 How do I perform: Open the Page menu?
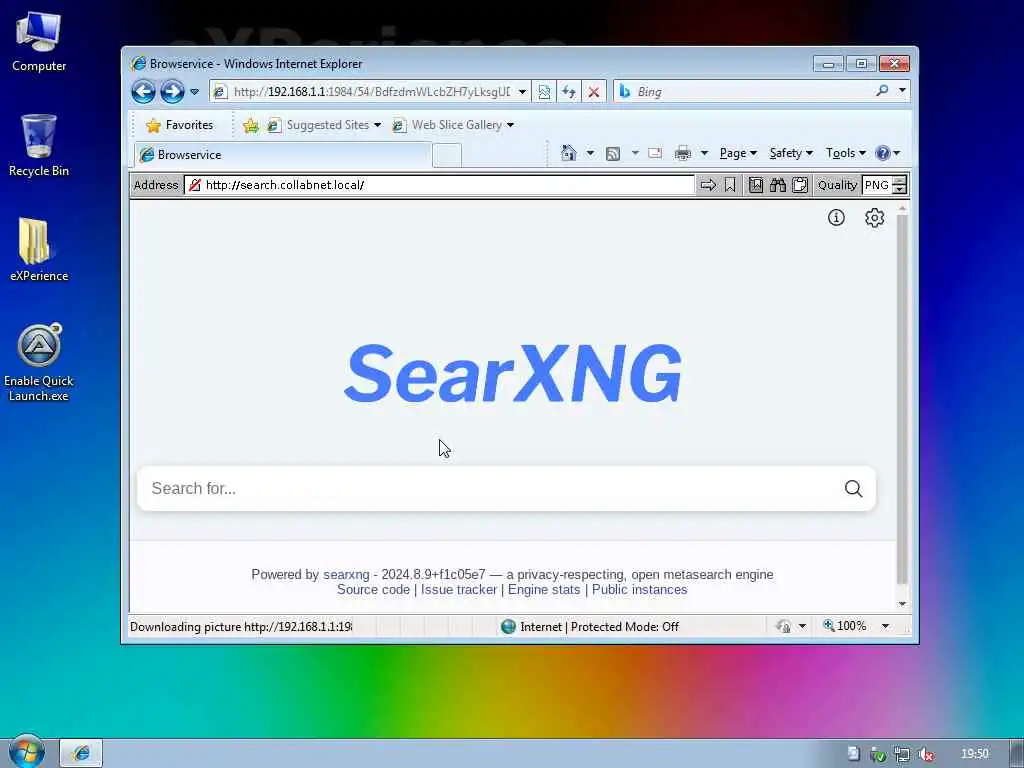pyautogui.click(x=738, y=153)
